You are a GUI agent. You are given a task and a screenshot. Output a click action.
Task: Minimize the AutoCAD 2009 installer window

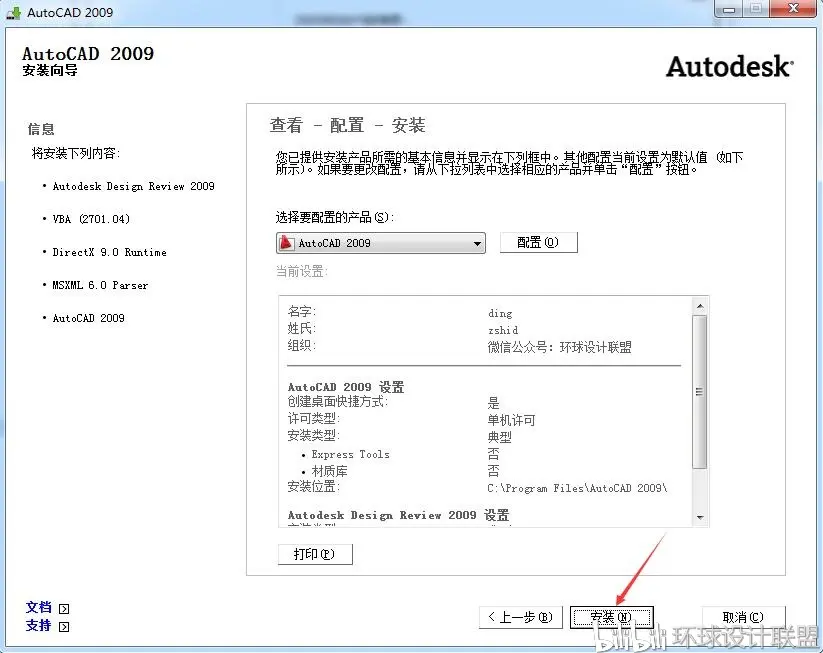click(729, 9)
